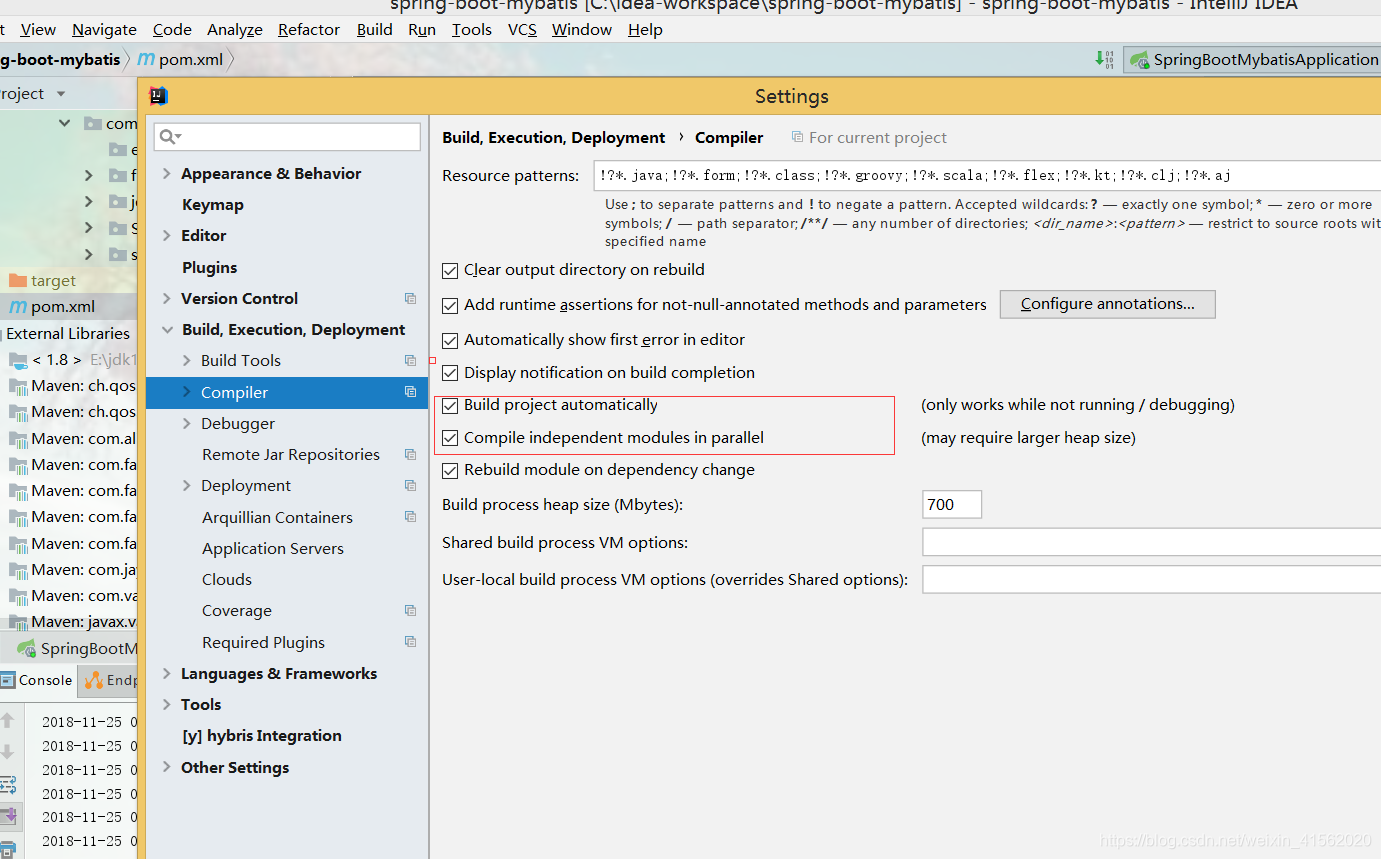This screenshot has height=859, width=1381.
Task: Click the 'For current project' icon in breadcrumb
Action: coord(797,137)
